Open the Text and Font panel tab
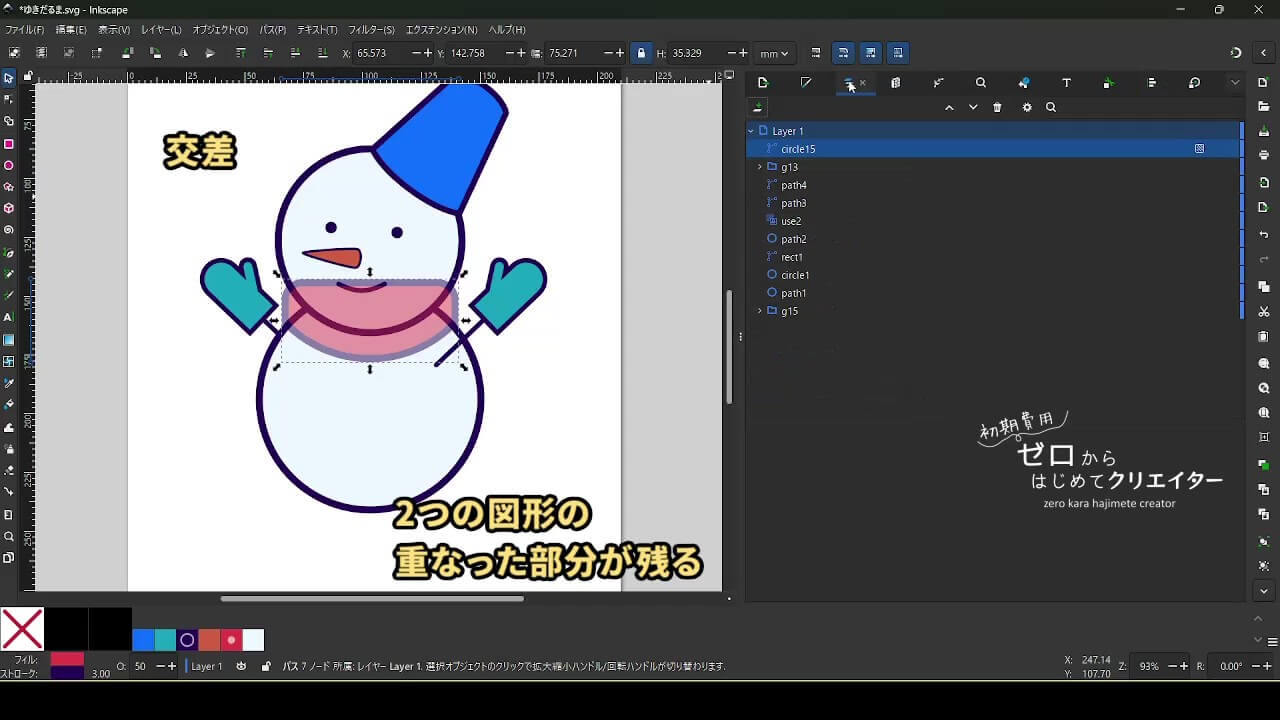Viewport: 1280px width, 720px height. pos(1066,83)
